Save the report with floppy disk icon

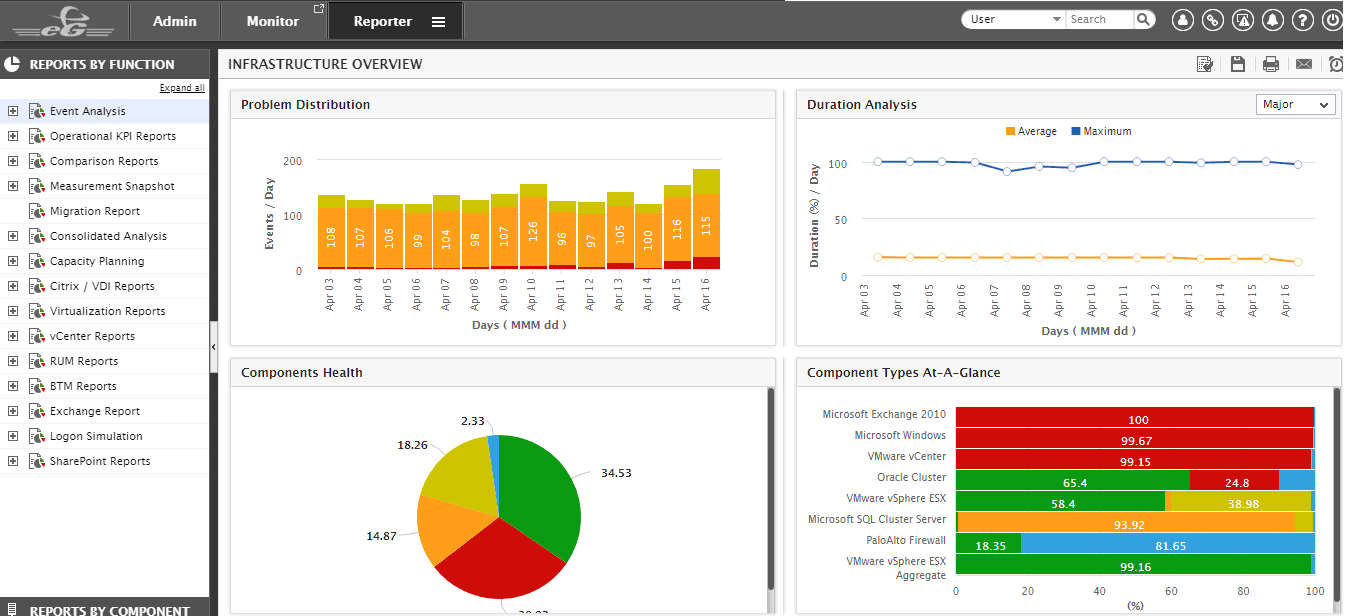click(x=1238, y=64)
